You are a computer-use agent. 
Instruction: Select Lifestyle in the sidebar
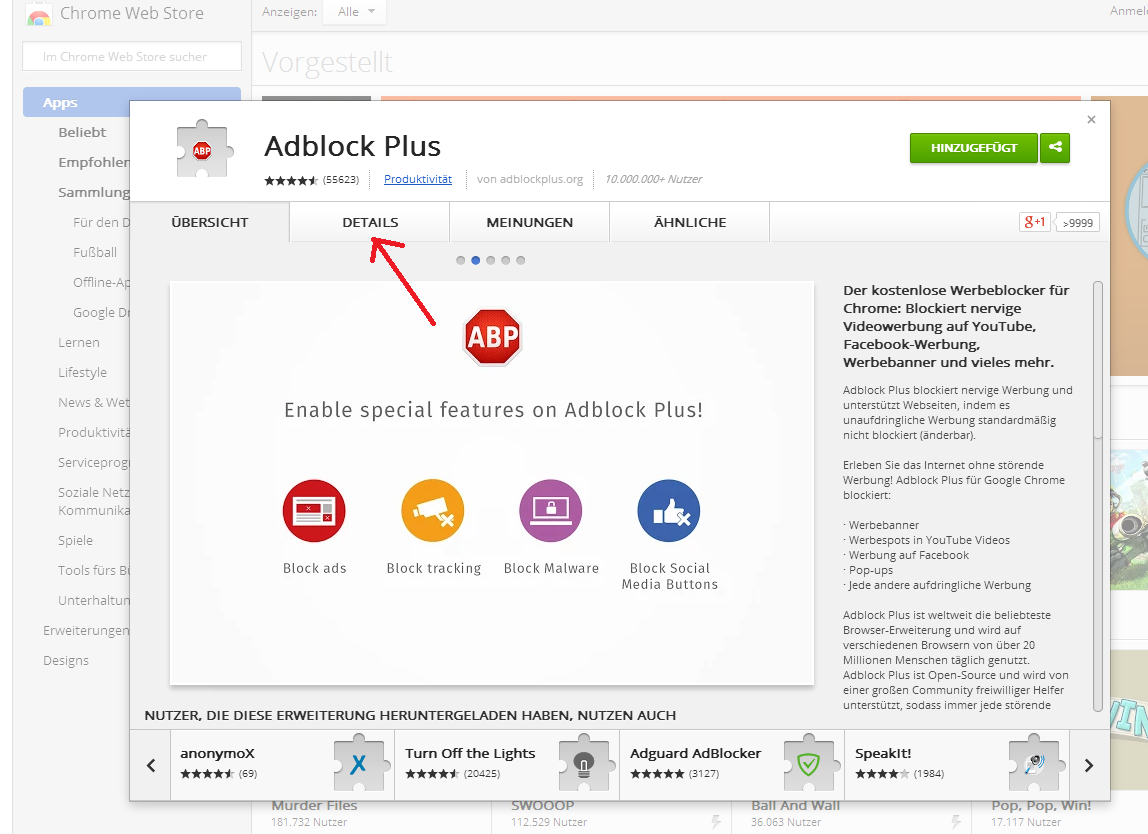(82, 372)
